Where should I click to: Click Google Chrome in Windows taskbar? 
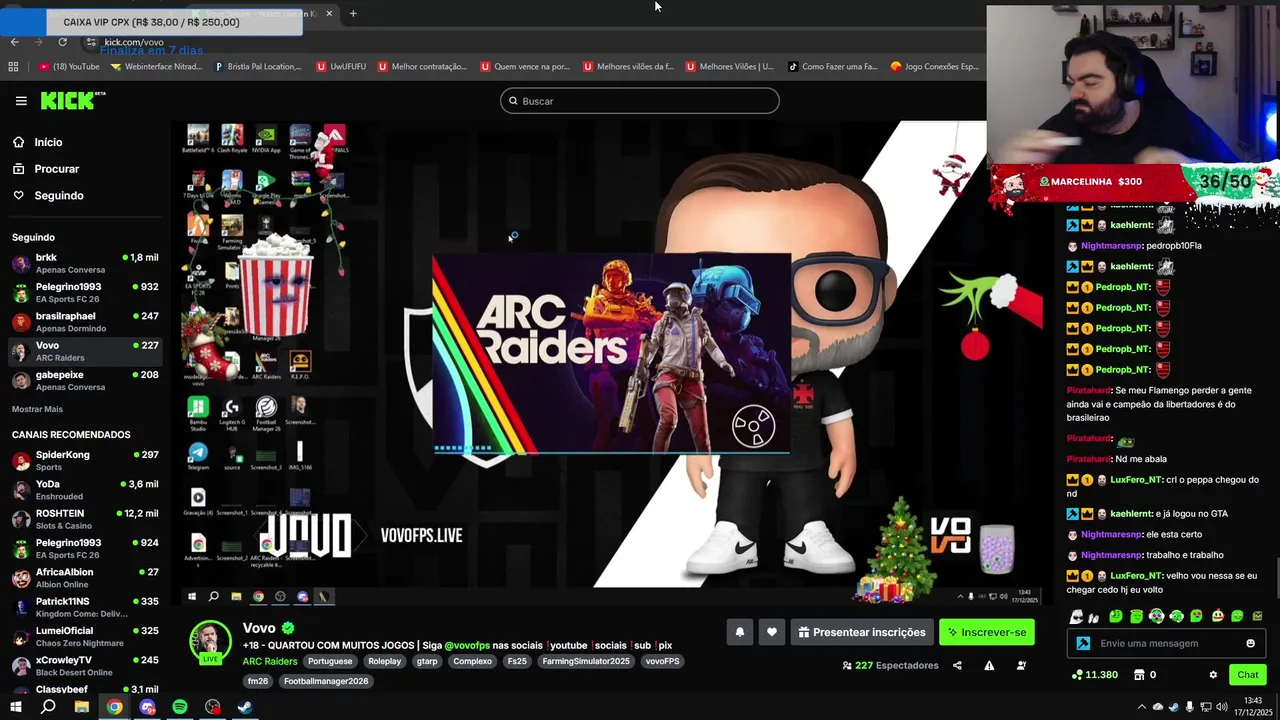[115, 707]
